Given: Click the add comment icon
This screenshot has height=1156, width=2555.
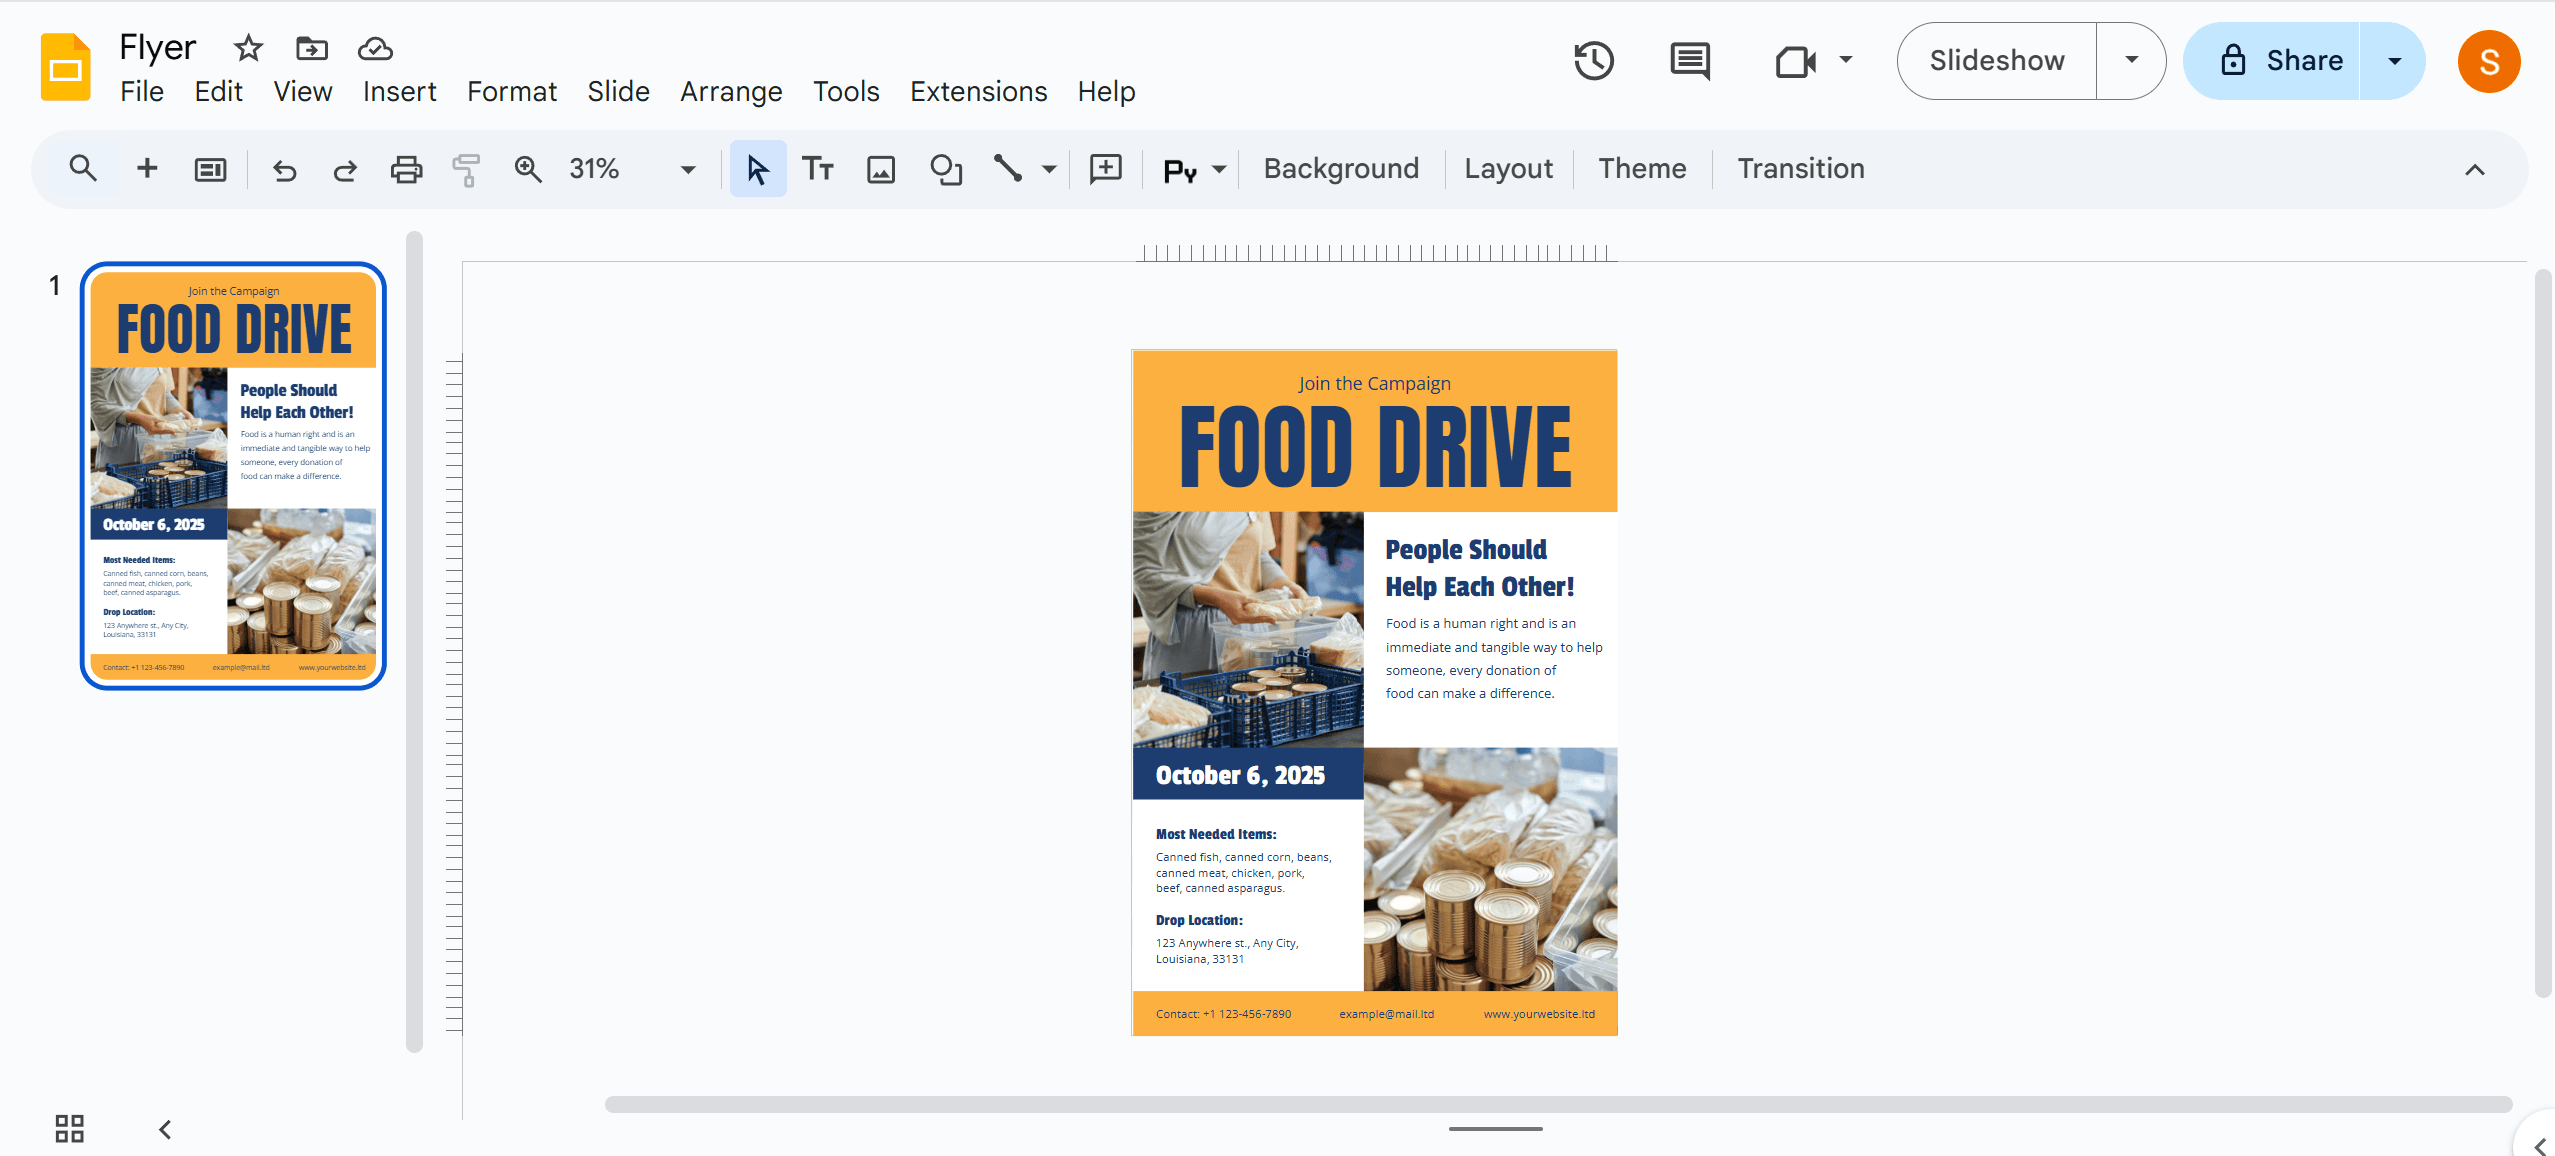Looking at the screenshot, I should click(x=1106, y=169).
